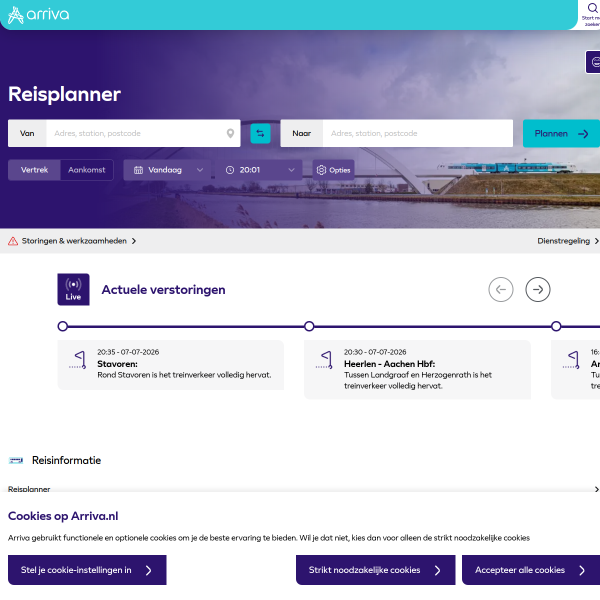Screen dimensions: 600x600
Task: Click the red warning triangle icon
Action: coord(13,241)
